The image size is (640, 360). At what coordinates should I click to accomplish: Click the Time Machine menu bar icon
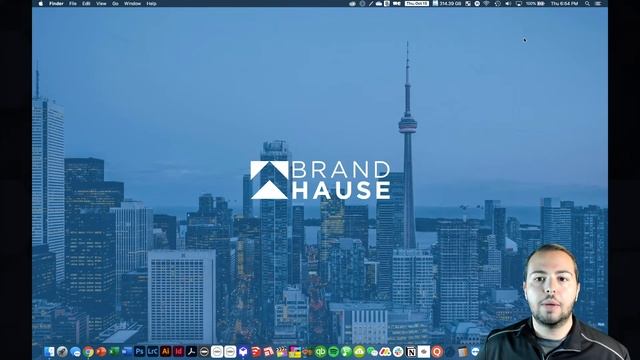(498, 3)
